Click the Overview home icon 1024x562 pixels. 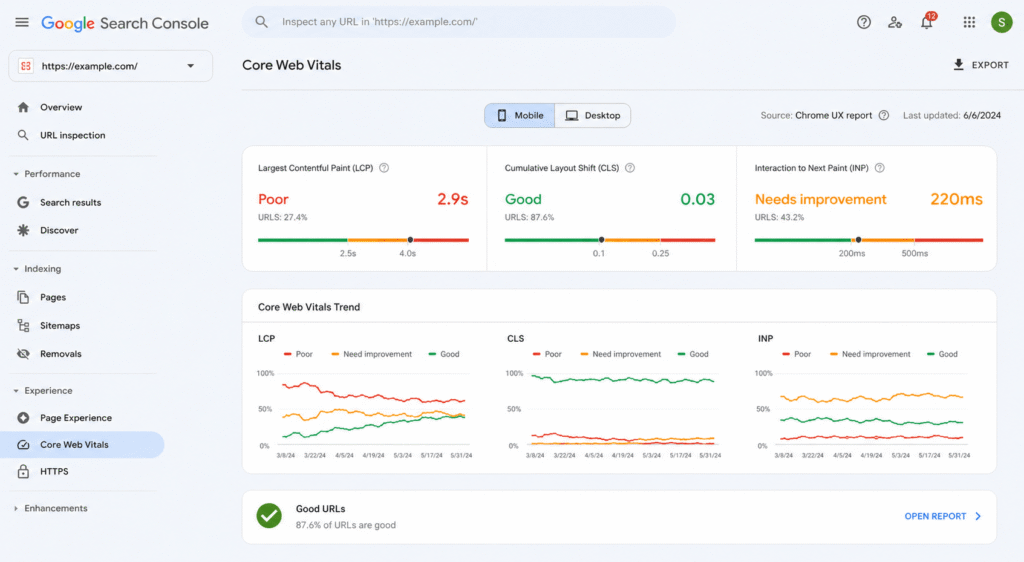(24, 107)
